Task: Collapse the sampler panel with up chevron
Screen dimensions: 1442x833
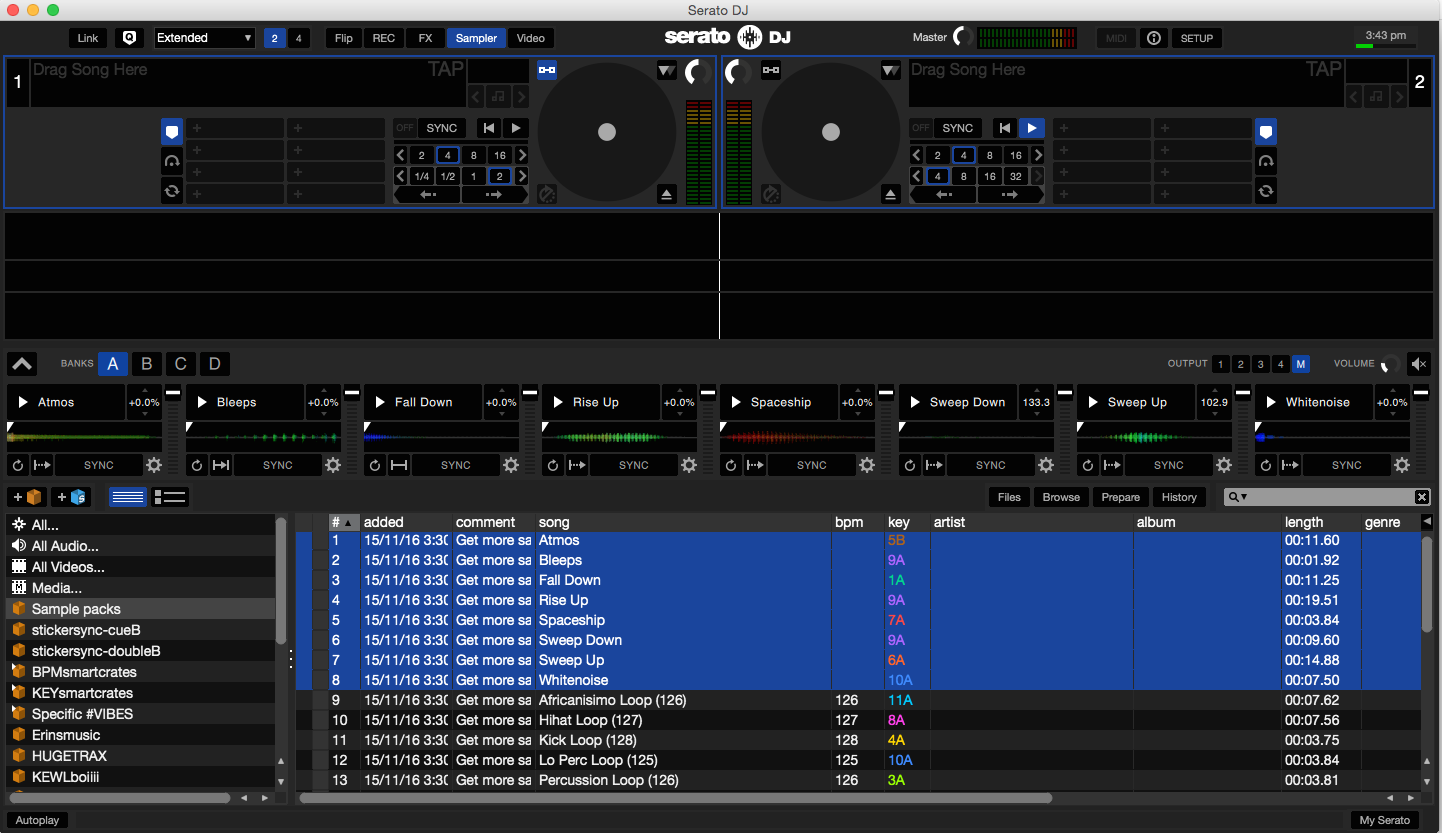Action: coord(22,364)
